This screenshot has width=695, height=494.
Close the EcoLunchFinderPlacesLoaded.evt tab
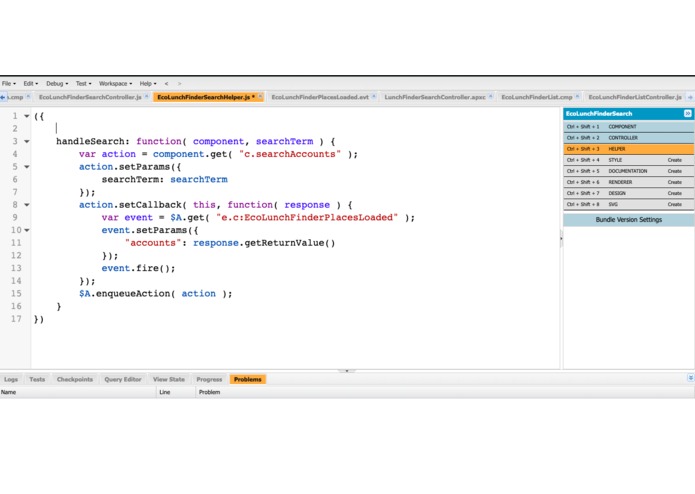(x=374, y=96)
